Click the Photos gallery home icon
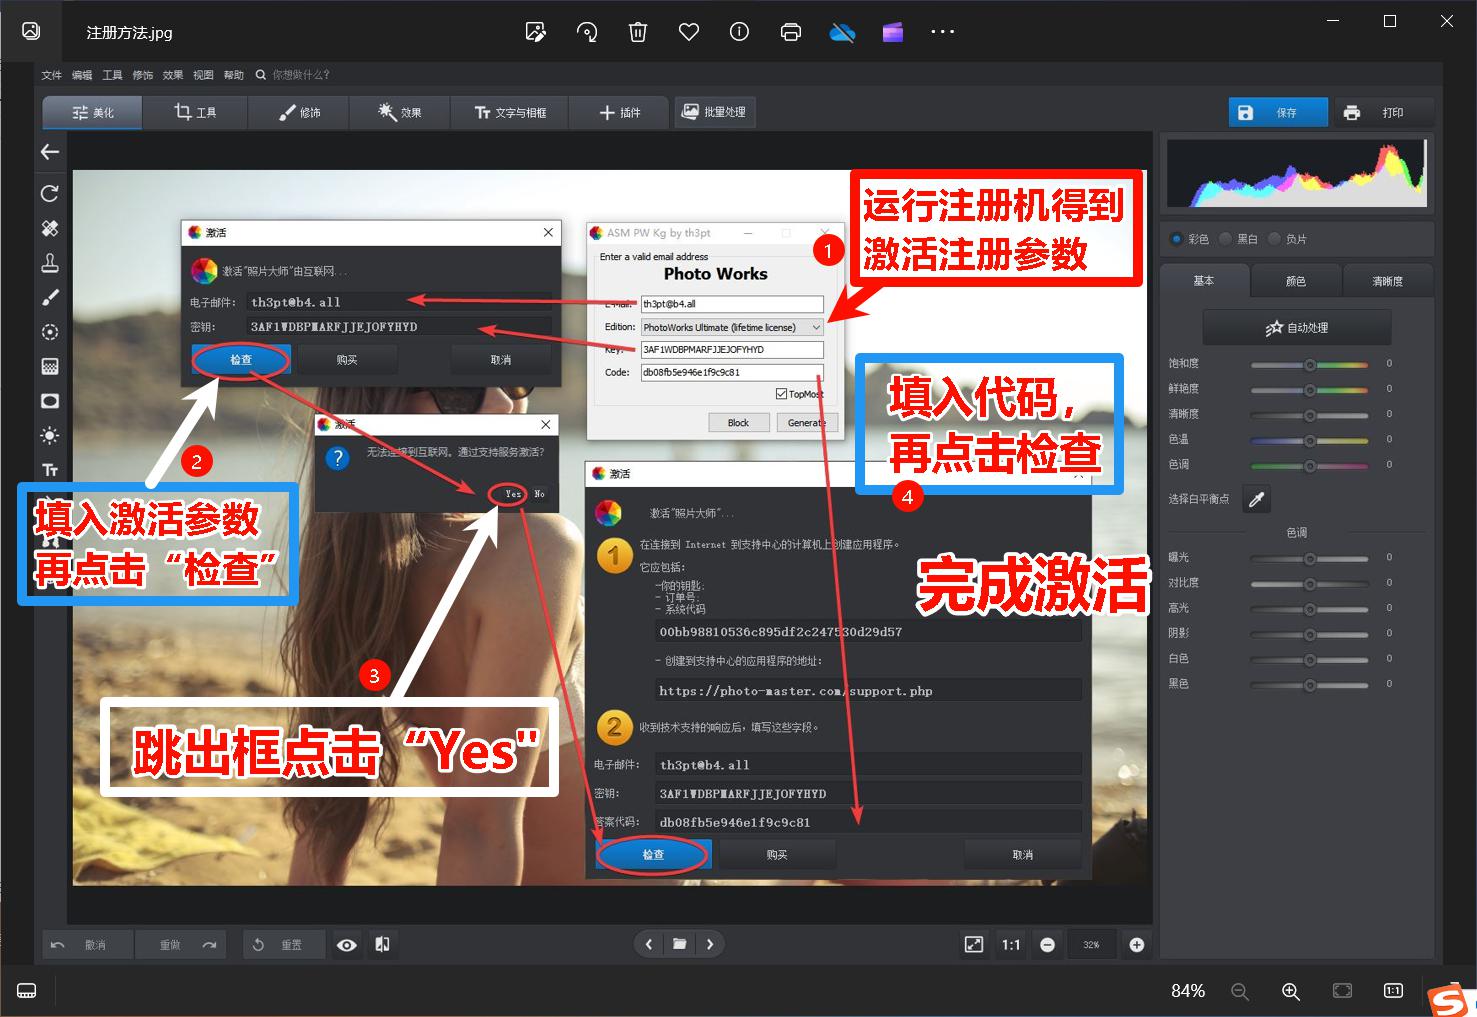 pyautogui.click(x=31, y=31)
